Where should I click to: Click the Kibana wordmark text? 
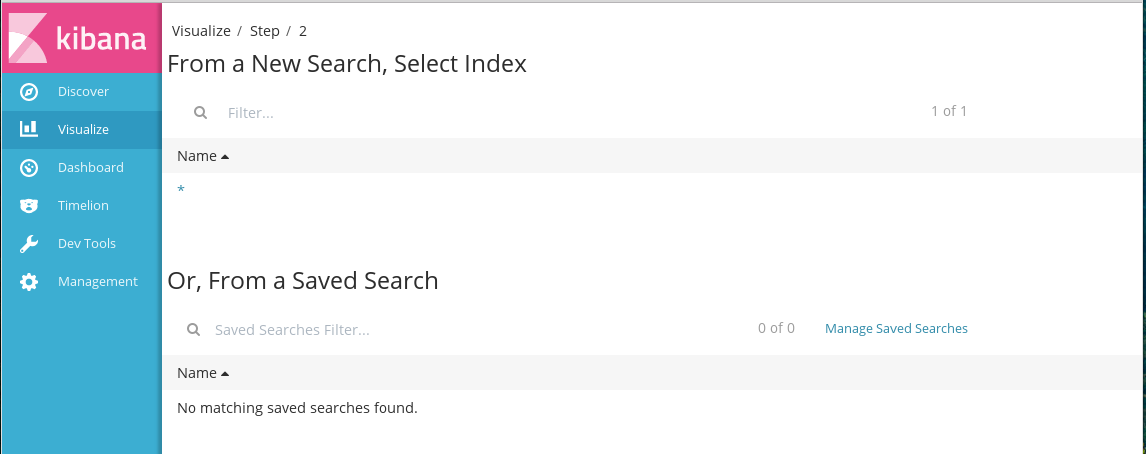(x=102, y=39)
